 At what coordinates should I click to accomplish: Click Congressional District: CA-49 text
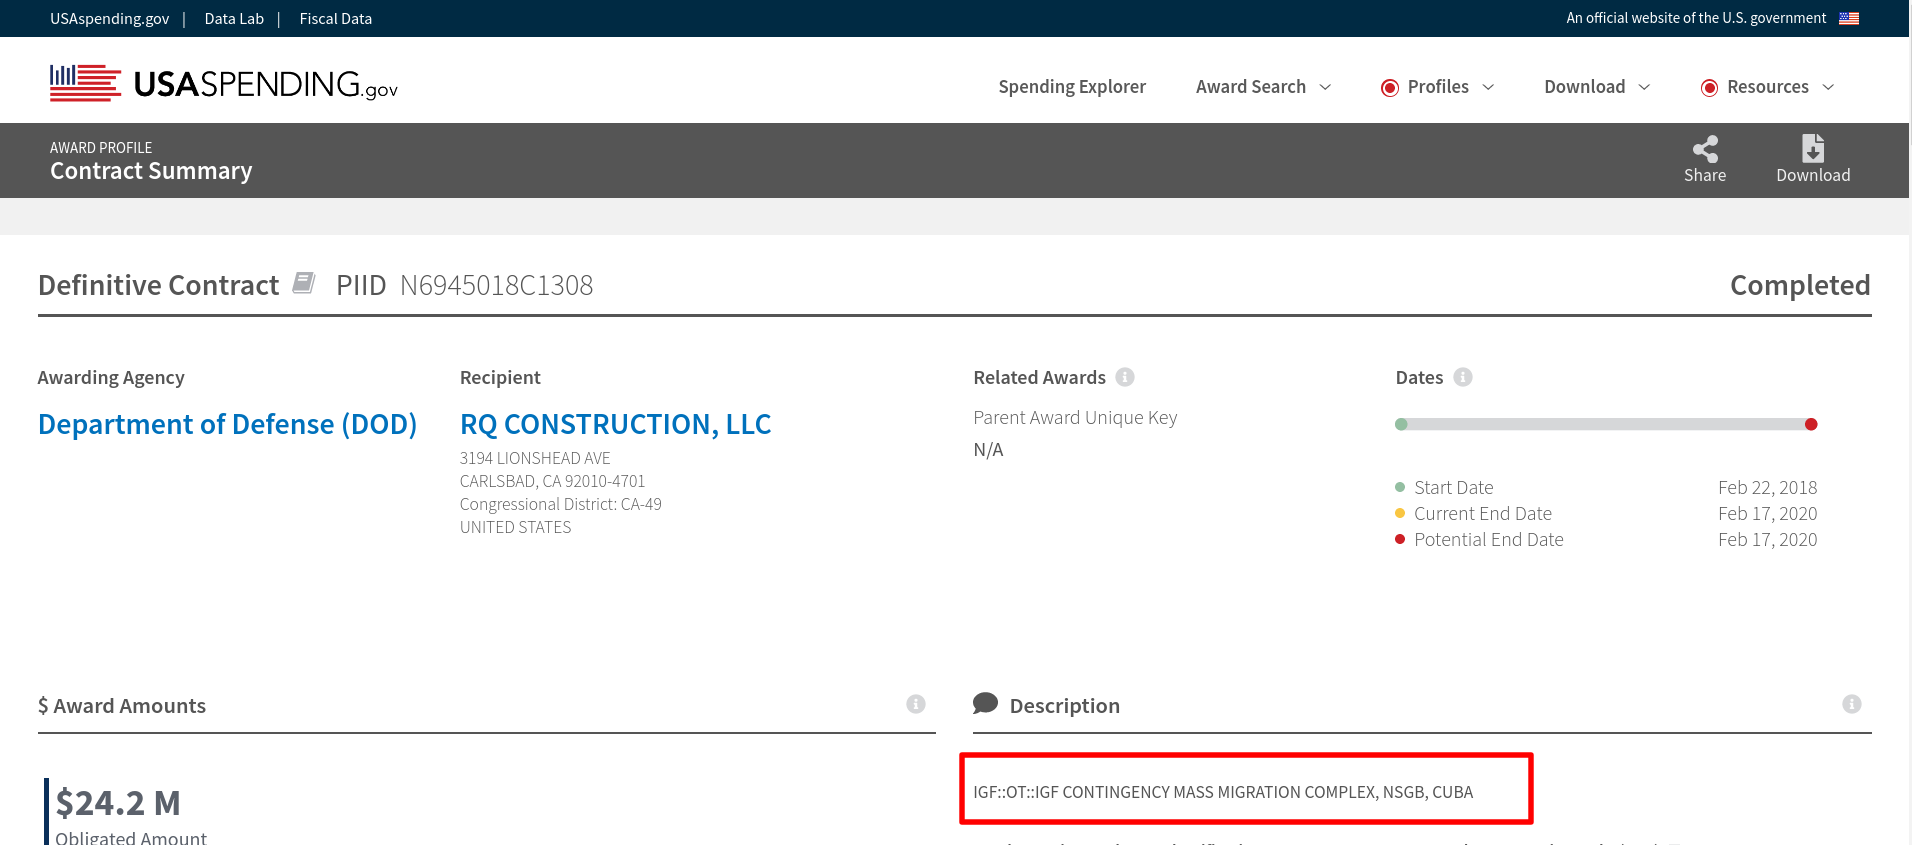[x=561, y=504]
